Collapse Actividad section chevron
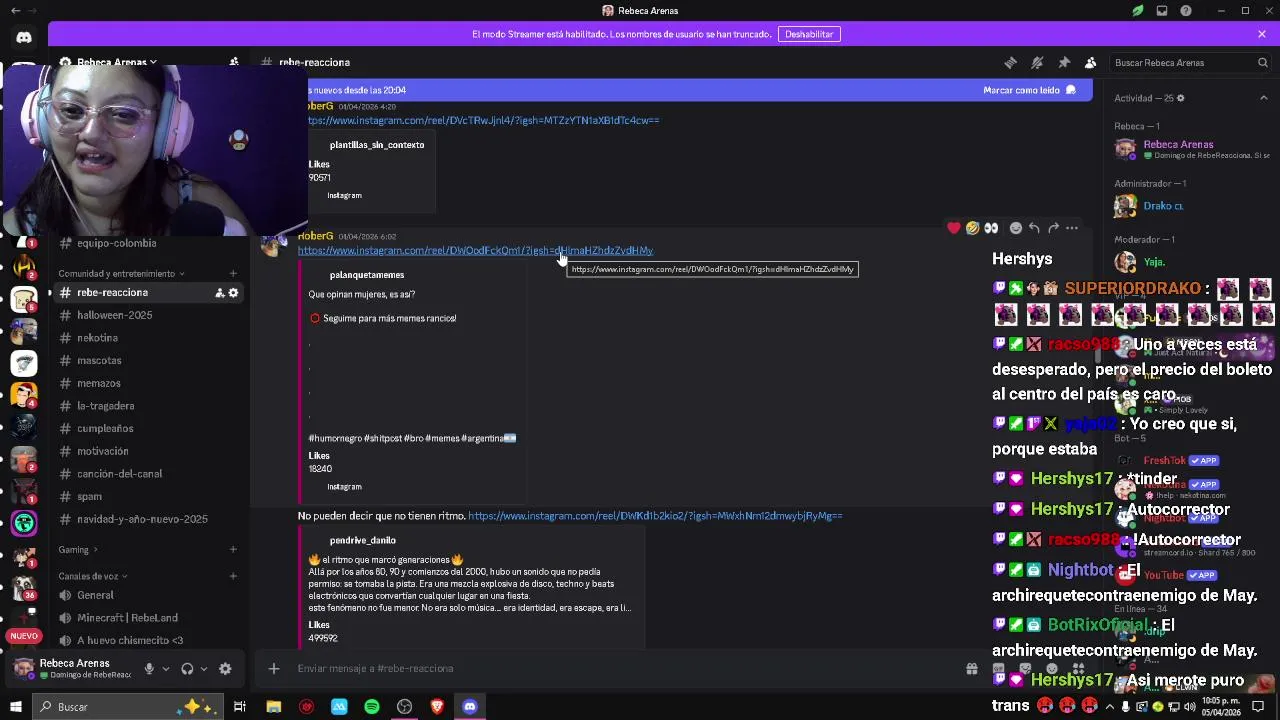Screen dimensions: 1280x720 tap(1263, 98)
